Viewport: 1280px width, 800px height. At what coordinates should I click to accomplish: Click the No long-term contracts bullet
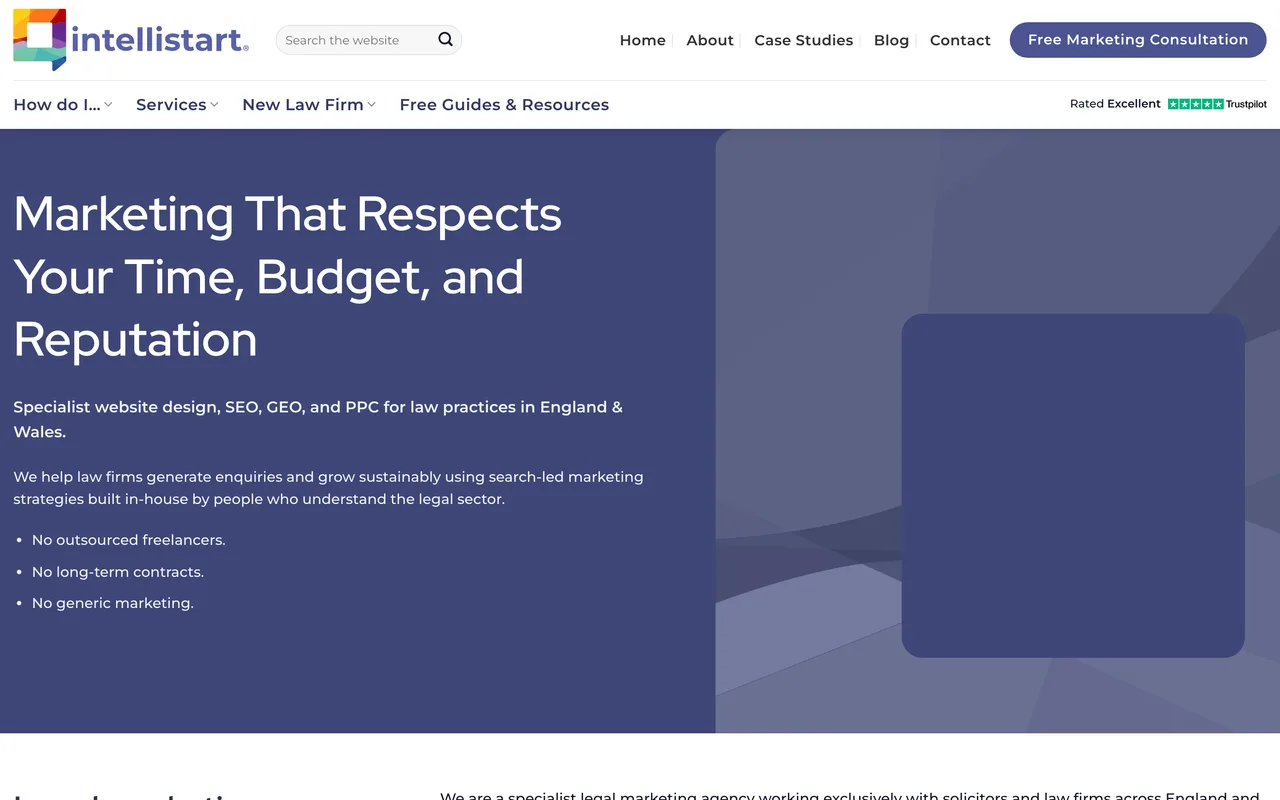118,572
